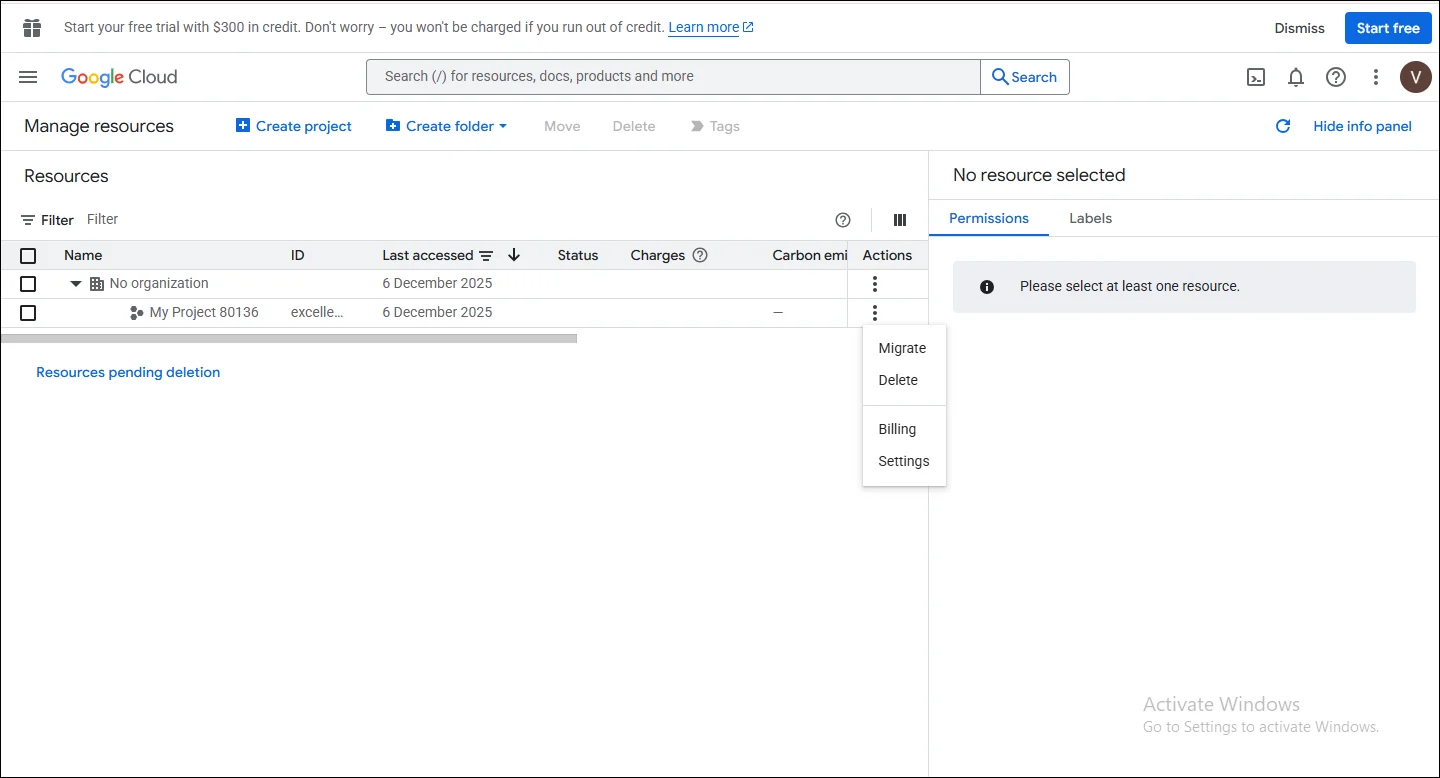
Task: Open Resources pending deletion link
Action: tap(128, 372)
